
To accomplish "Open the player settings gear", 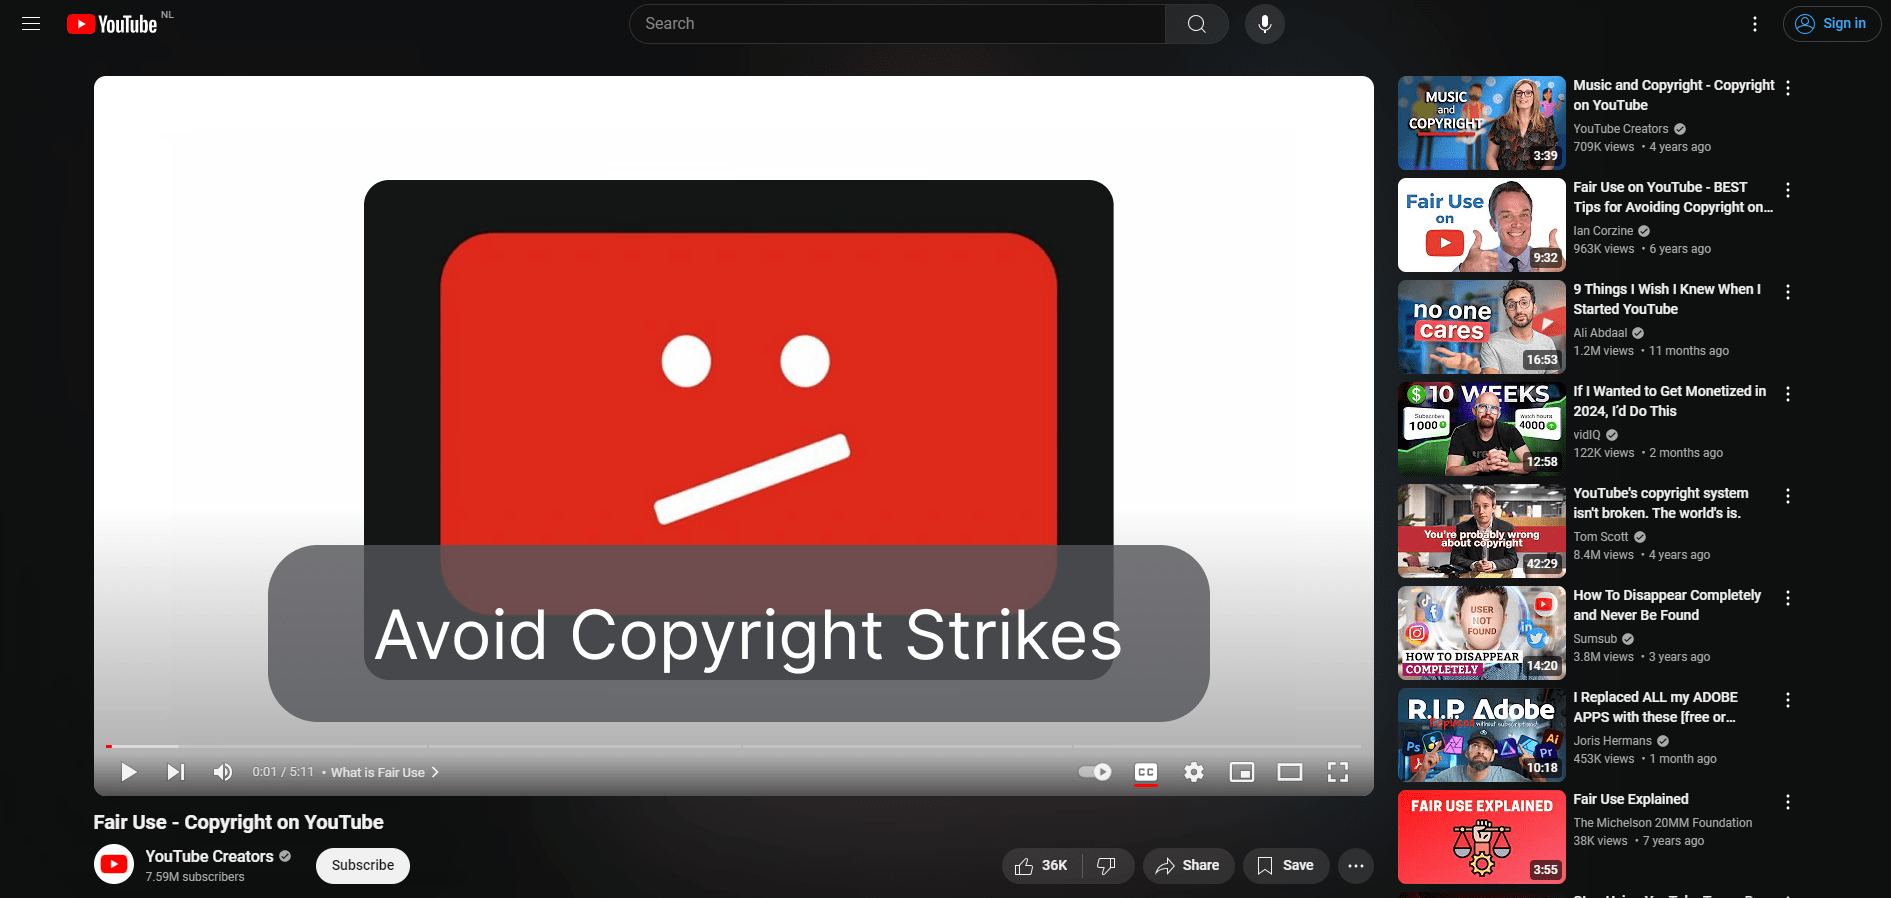I will [1194, 772].
